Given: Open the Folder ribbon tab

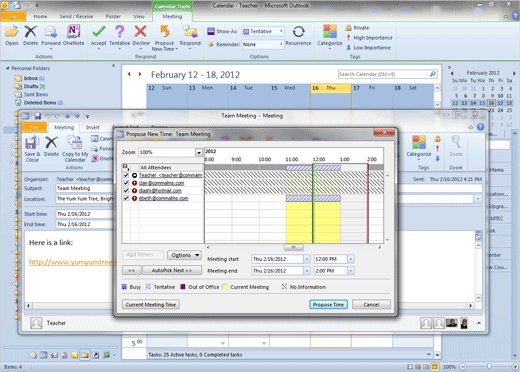Looking at the screenshot, I should [113, 16].
